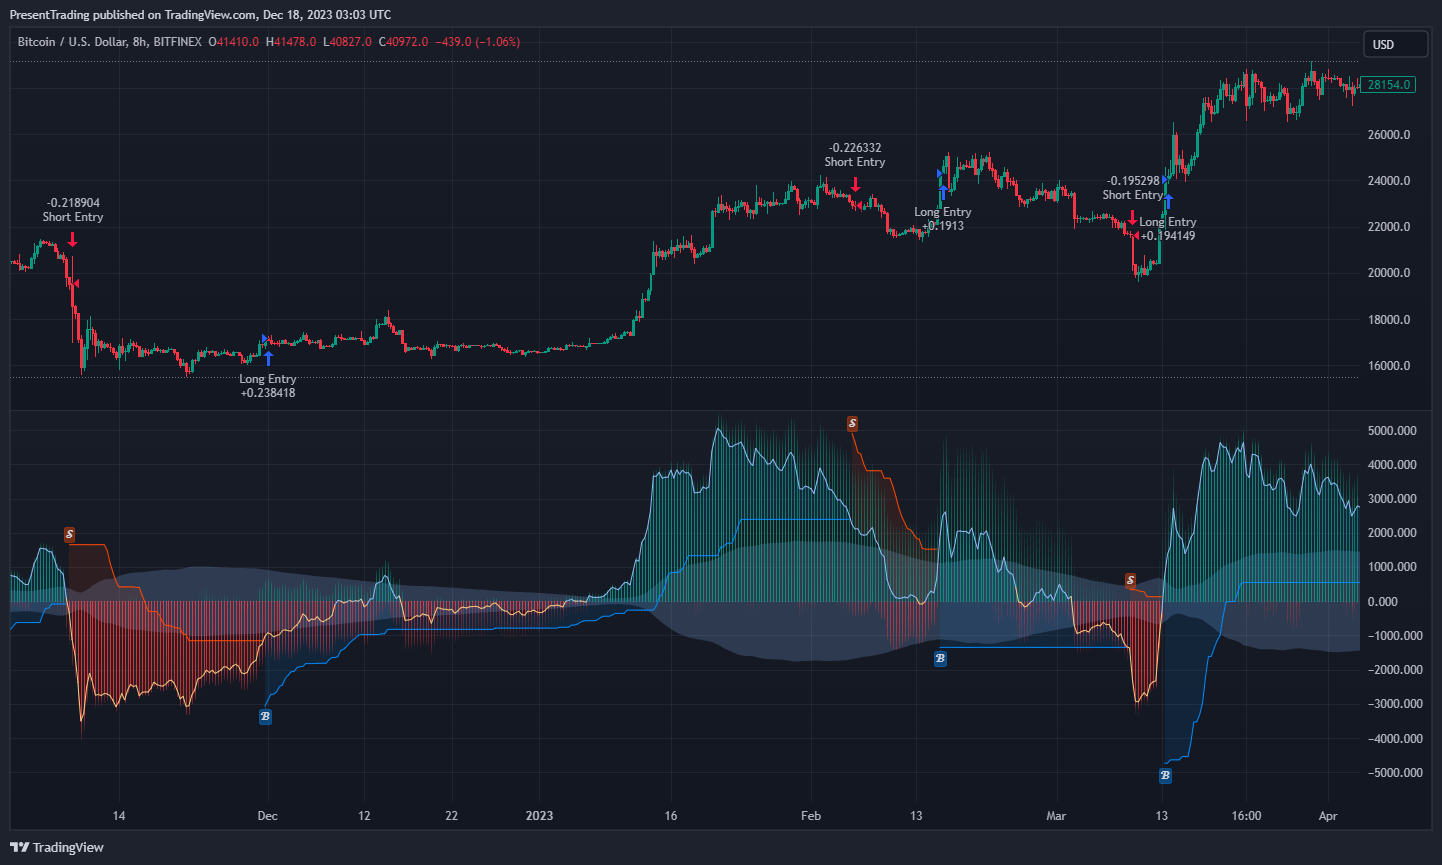Click the blue arrow above Long Entry +0.1913
The width and height of the screenshot is (1442, 865).
click(x=943, y=191)
